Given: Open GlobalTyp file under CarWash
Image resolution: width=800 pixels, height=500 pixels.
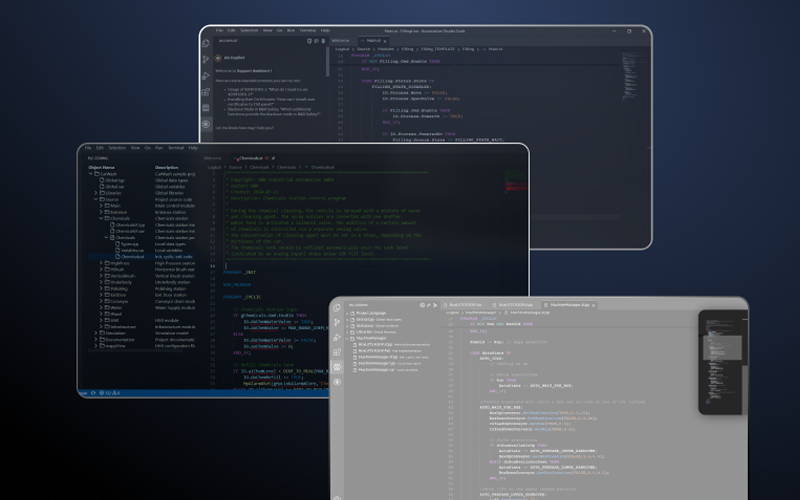Looking at the screenshot, I should 114,180.
